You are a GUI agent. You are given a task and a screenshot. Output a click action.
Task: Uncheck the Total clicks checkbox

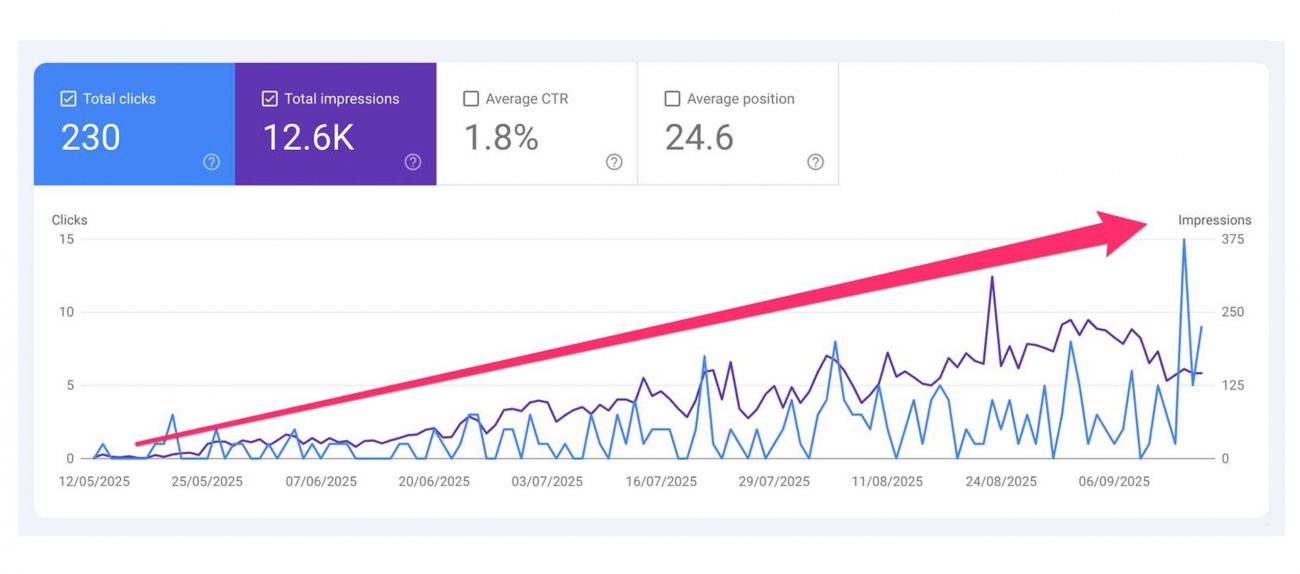68,99
